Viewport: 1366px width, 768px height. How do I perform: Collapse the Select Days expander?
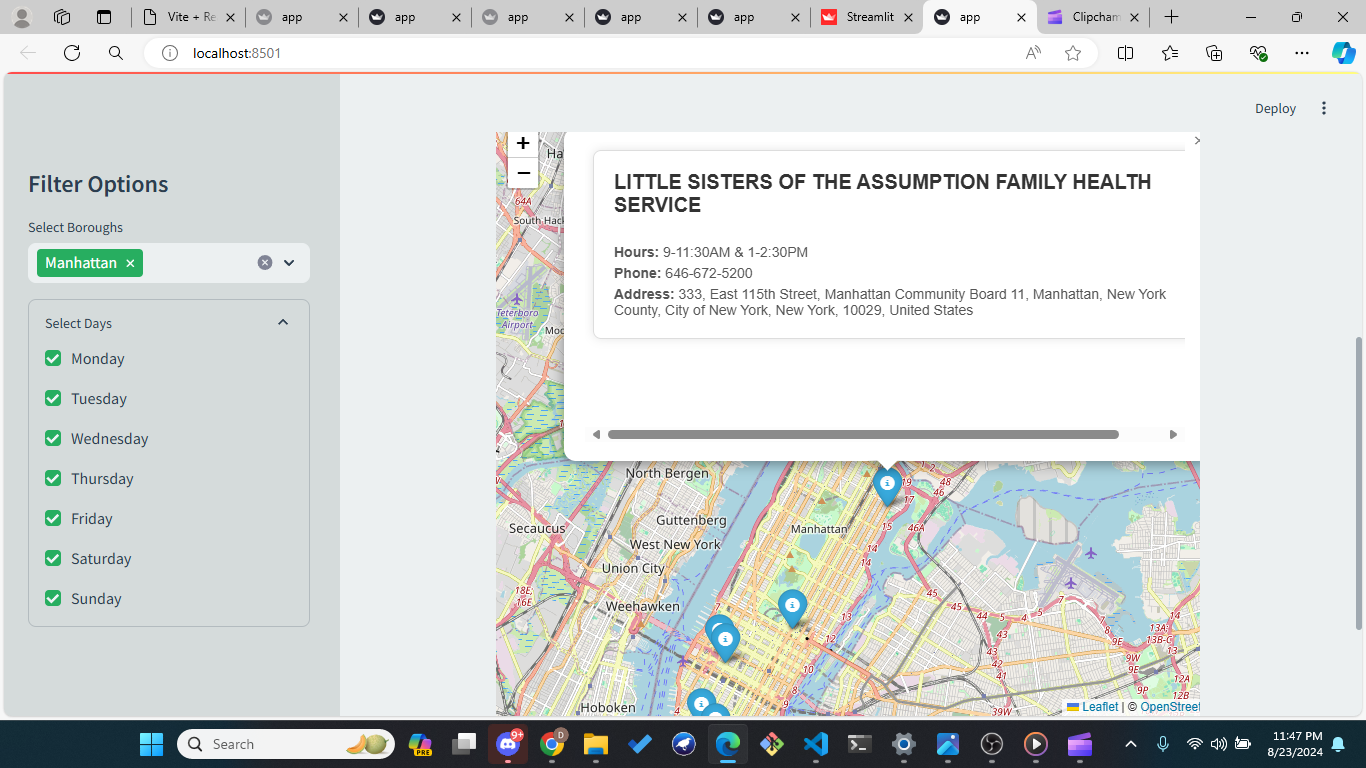[283, 322]
